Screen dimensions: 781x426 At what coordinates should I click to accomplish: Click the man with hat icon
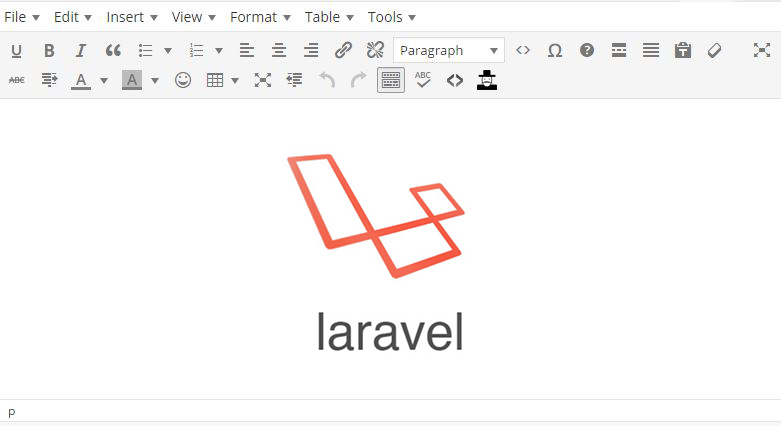pyautogui.click(x=487, y=80)
